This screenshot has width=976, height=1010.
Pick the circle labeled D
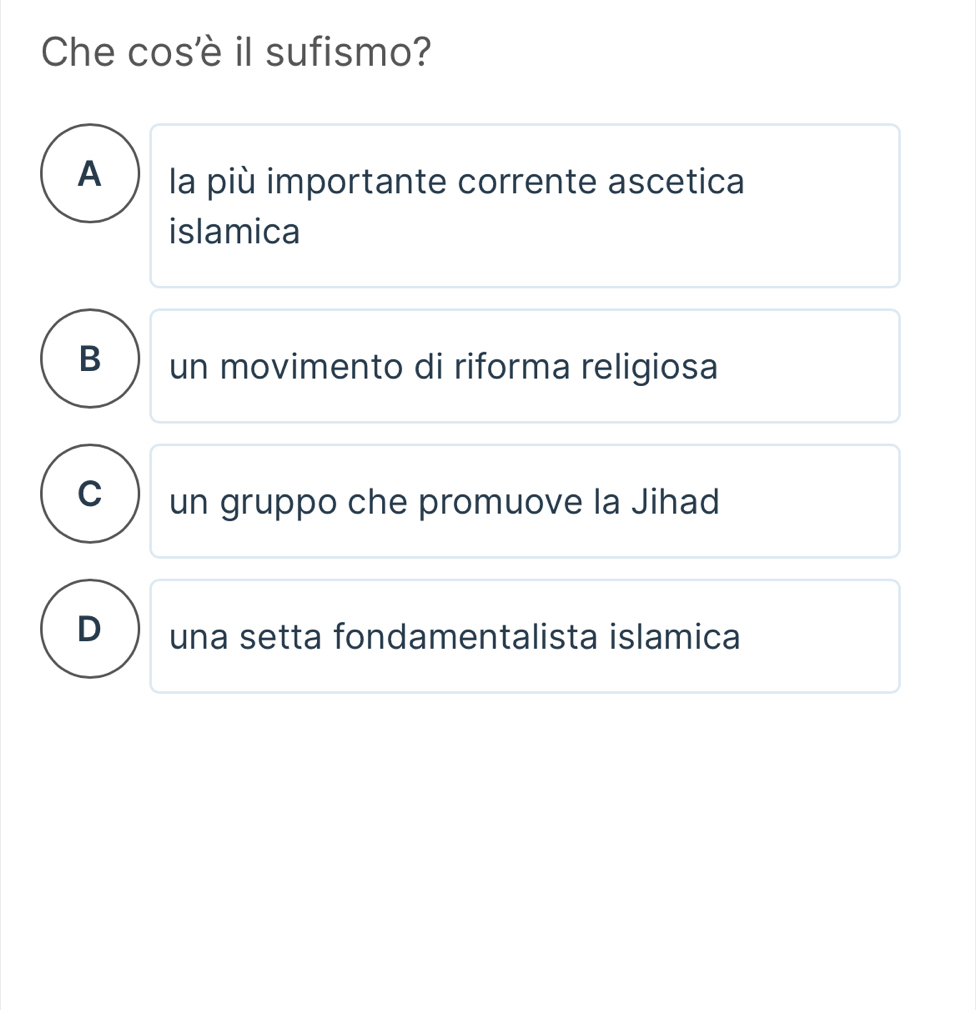(x=91, y=629)
